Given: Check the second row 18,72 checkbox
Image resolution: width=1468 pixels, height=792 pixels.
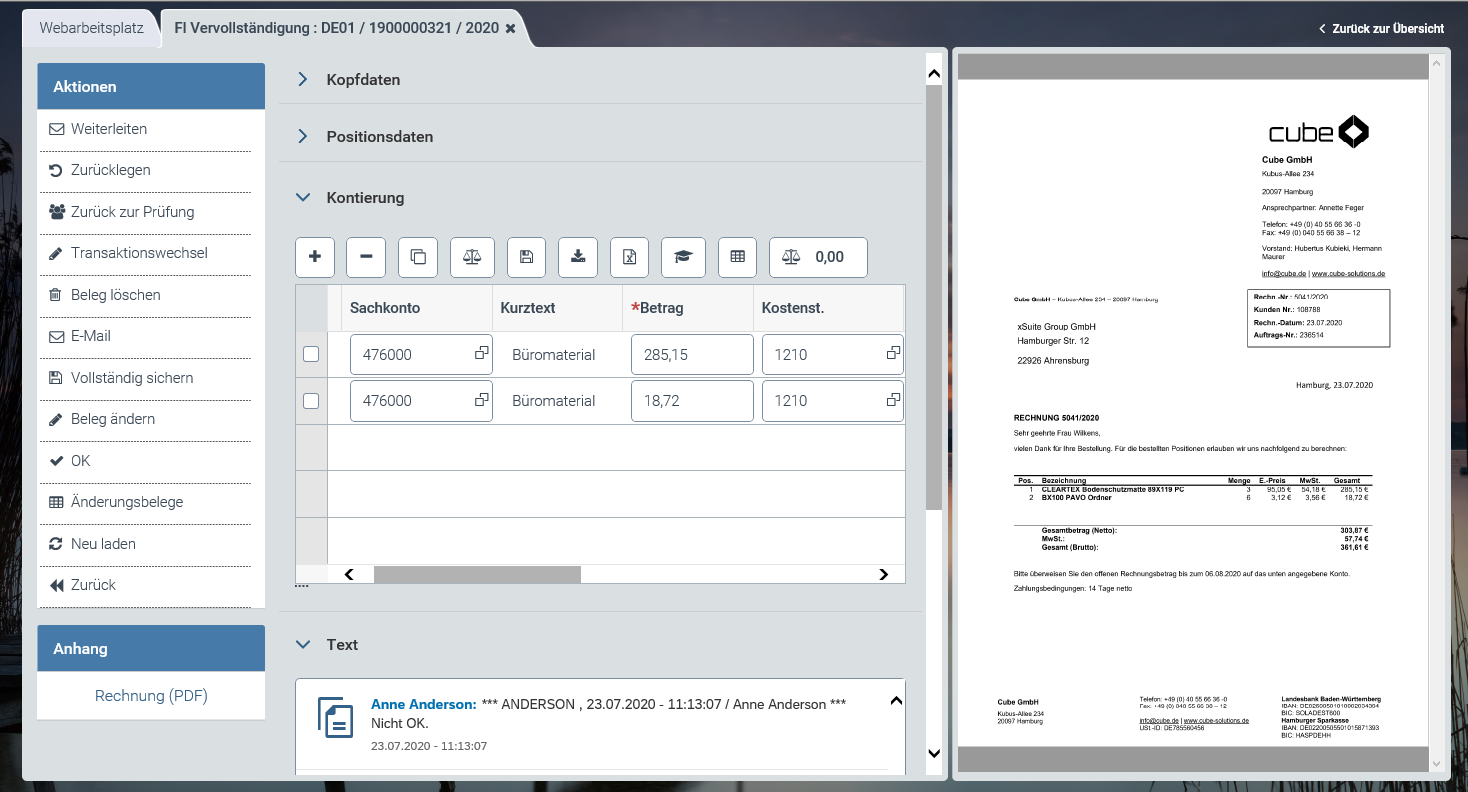Looking at the screenshot, I should (311, 401).
